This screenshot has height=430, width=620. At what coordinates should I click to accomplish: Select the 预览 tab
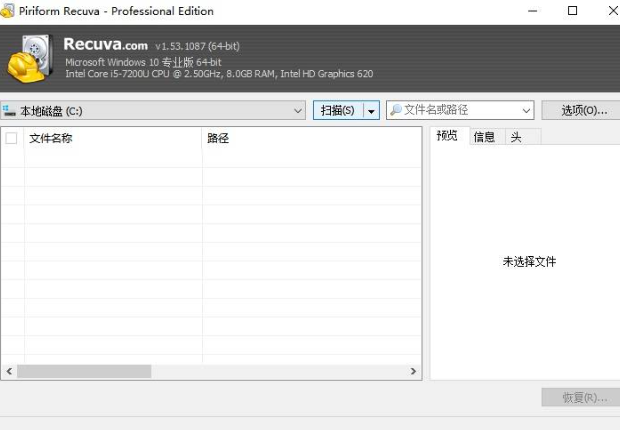(448, 137)
